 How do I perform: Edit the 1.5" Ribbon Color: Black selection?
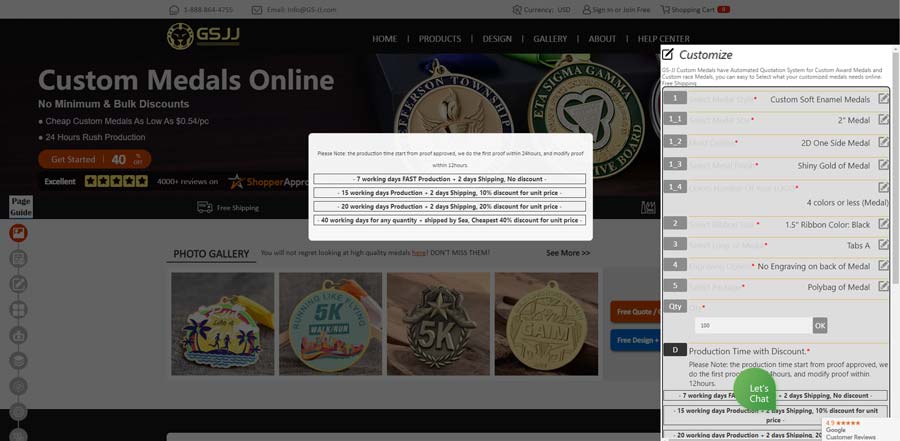point(883,224)
